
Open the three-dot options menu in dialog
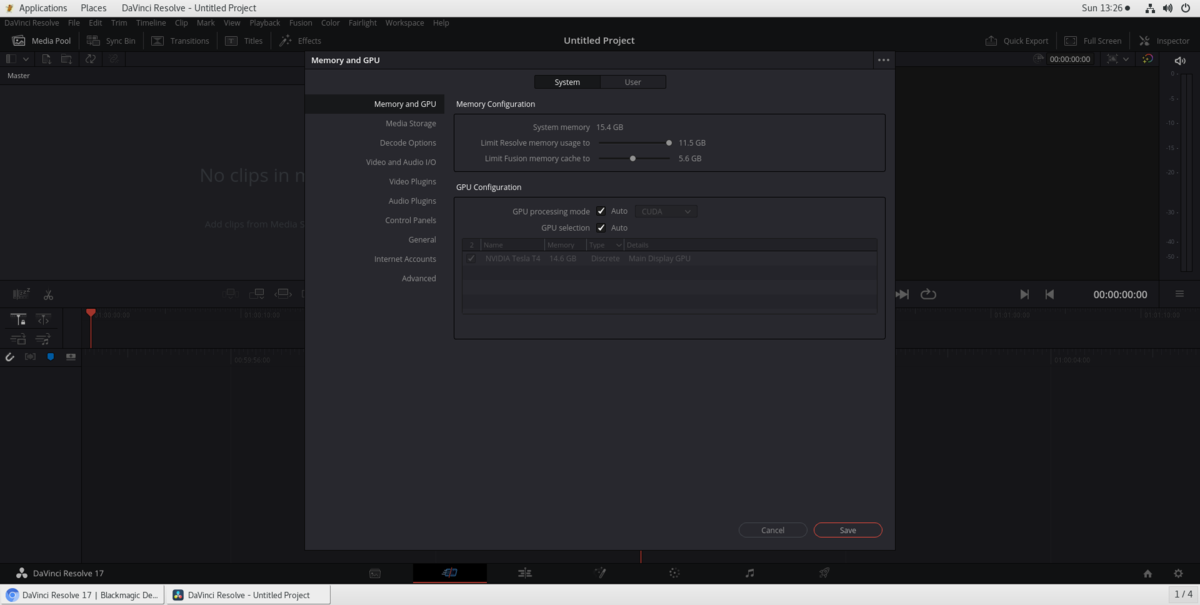883,60
